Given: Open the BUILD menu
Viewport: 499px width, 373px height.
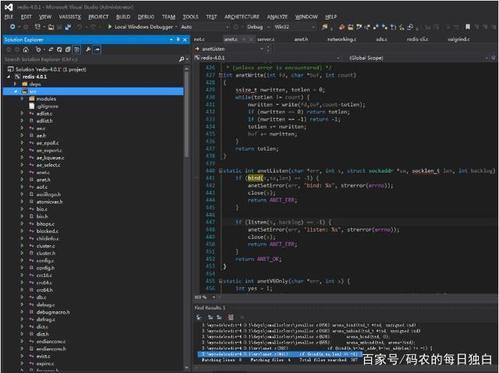Looking at the screenshot, I should tap(123, 17).
